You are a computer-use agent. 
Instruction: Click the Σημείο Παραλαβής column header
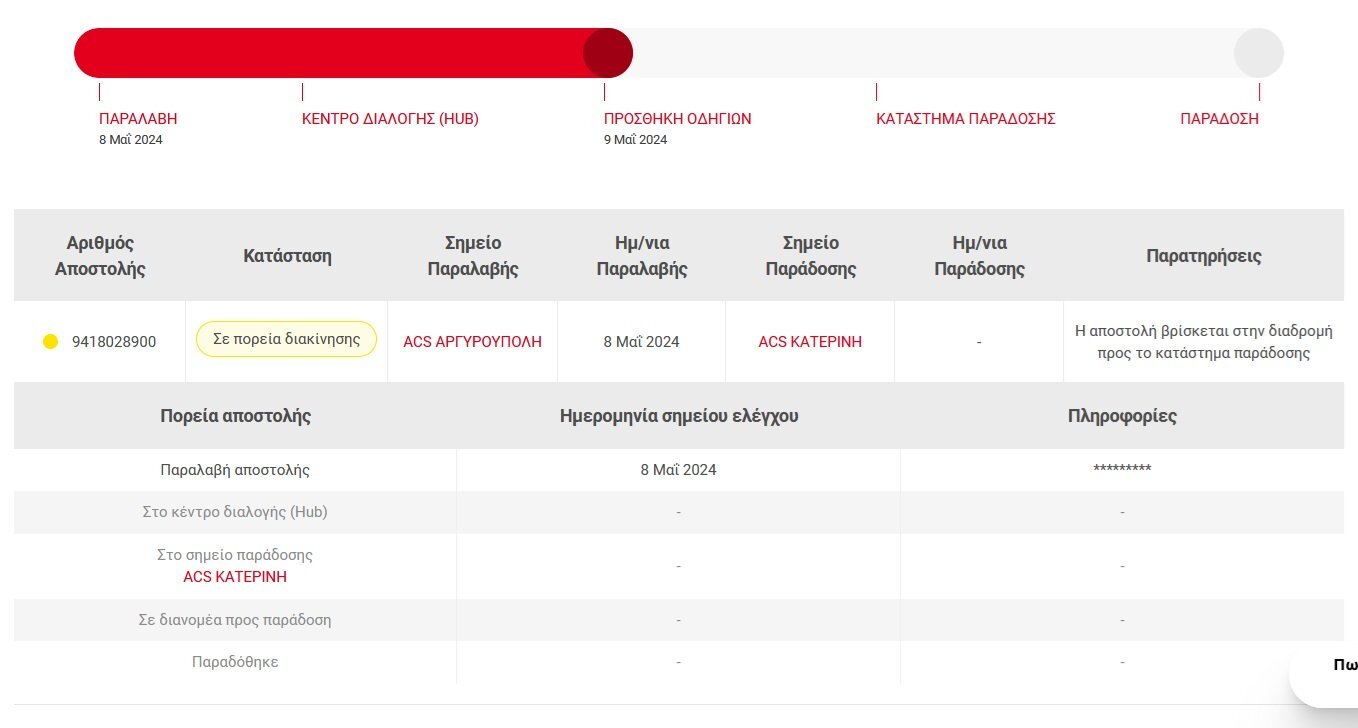pyautogui.click(x=473, y=256)
